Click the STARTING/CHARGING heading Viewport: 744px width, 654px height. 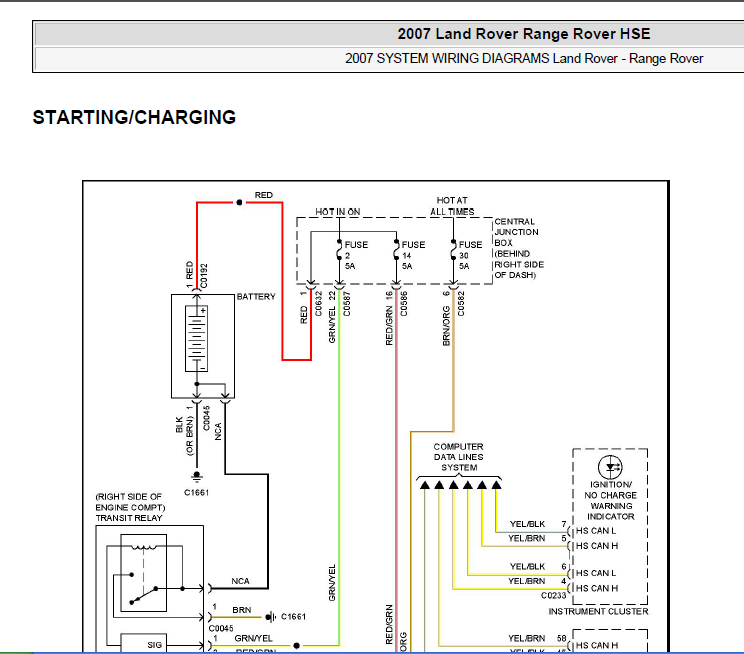(x=134, y=117)
